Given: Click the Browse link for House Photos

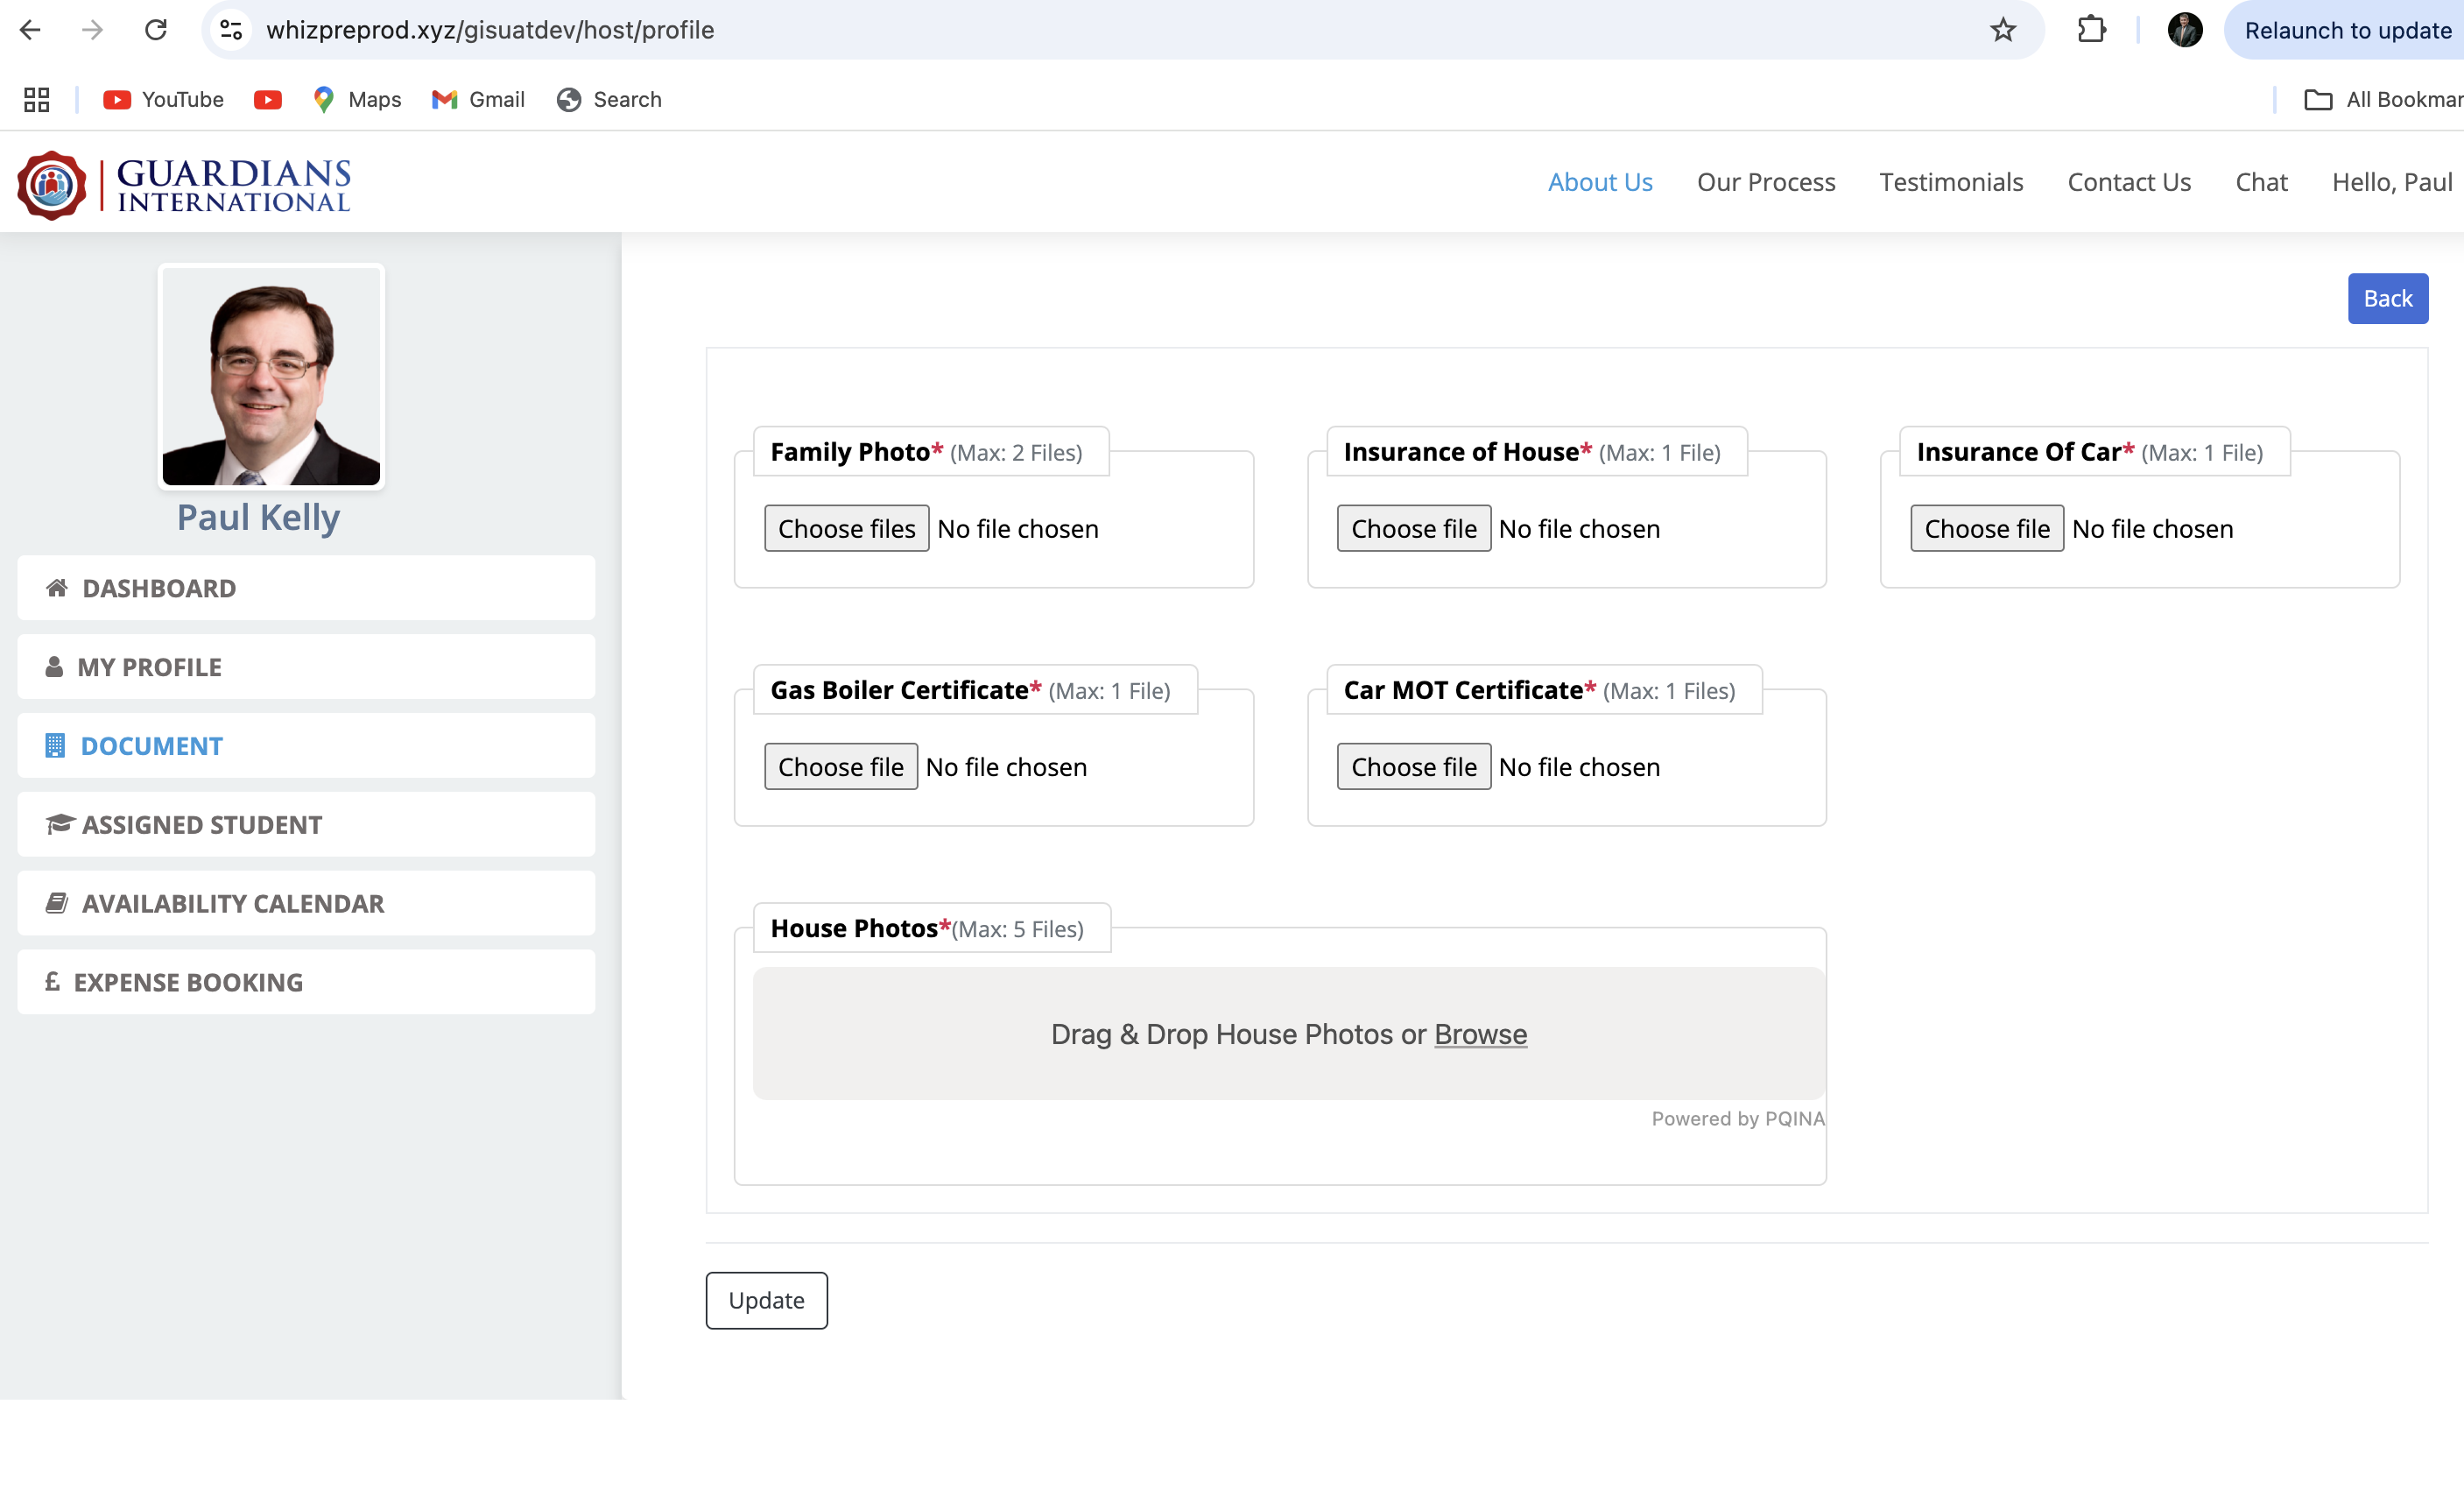Looking at the screenshot, I should tap(1480, 1034).
